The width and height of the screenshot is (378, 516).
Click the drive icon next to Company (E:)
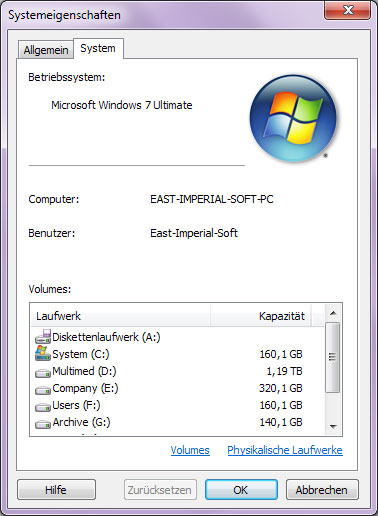point(43,390)
